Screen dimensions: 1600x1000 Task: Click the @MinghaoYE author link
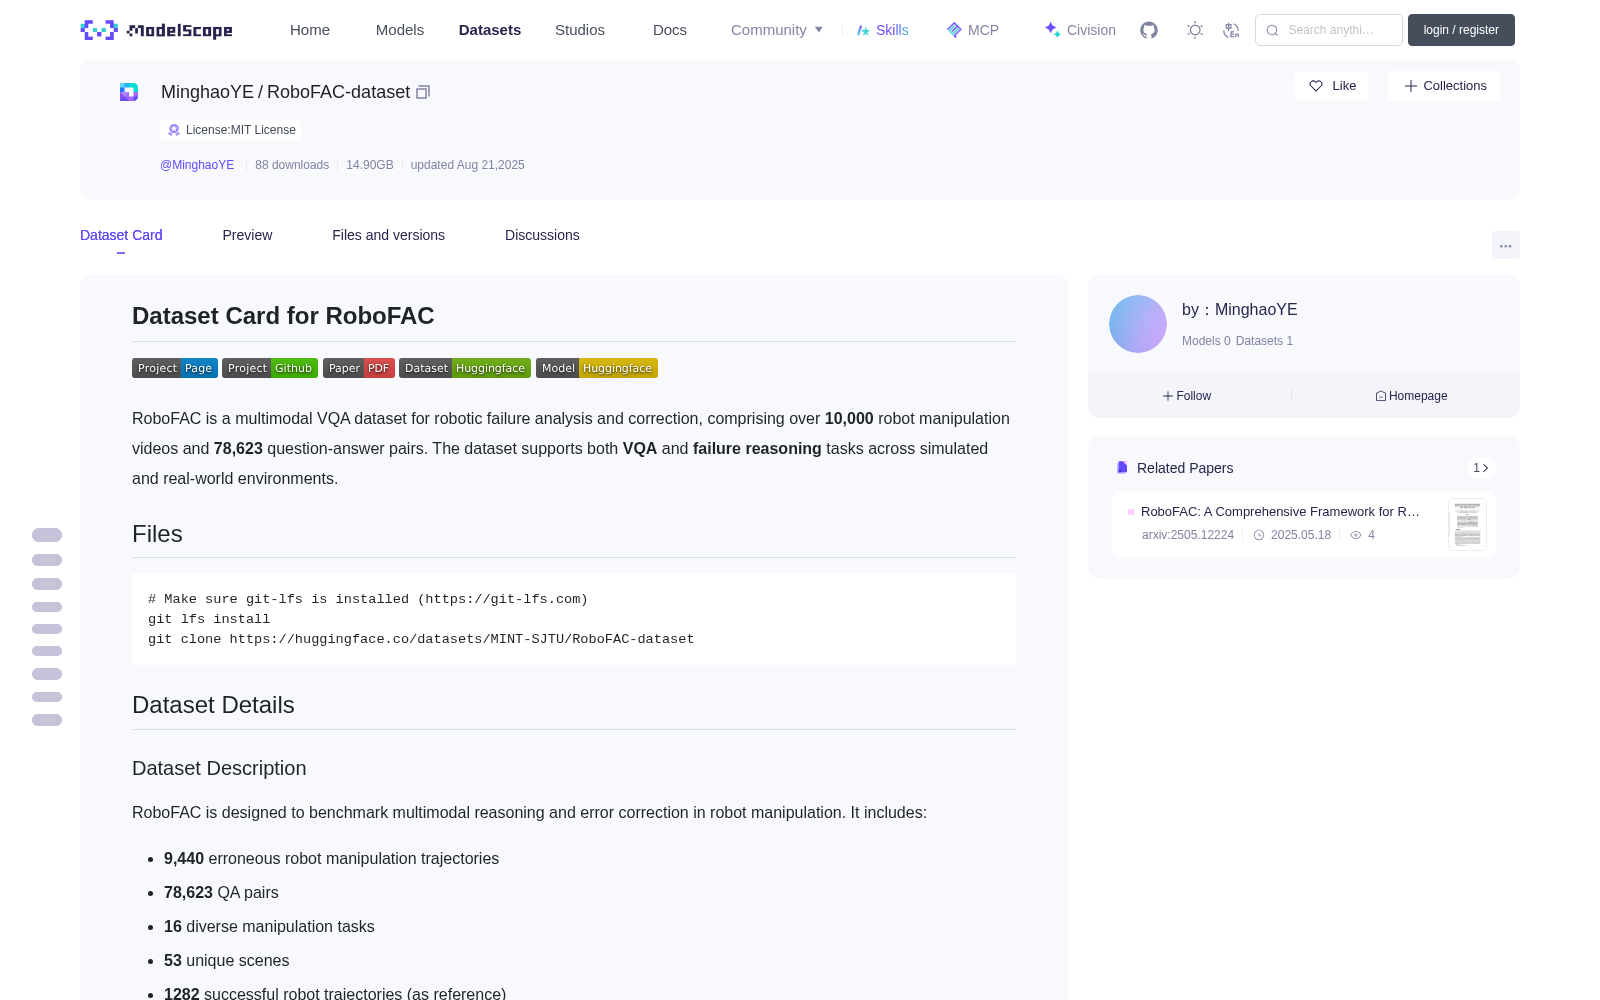(197, 165)
